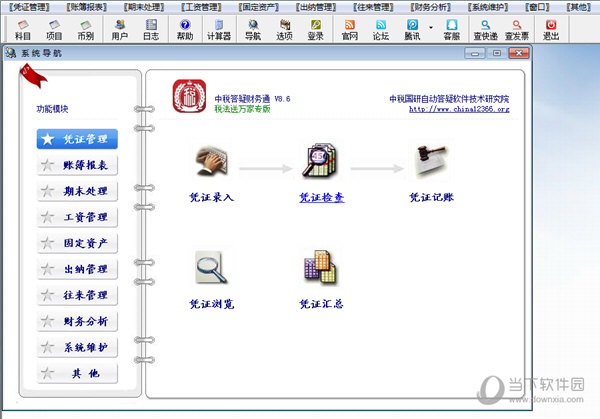Open the [凭证管理] menu
Viewport: 600px width, 419px height.
[x=29, y=7]
